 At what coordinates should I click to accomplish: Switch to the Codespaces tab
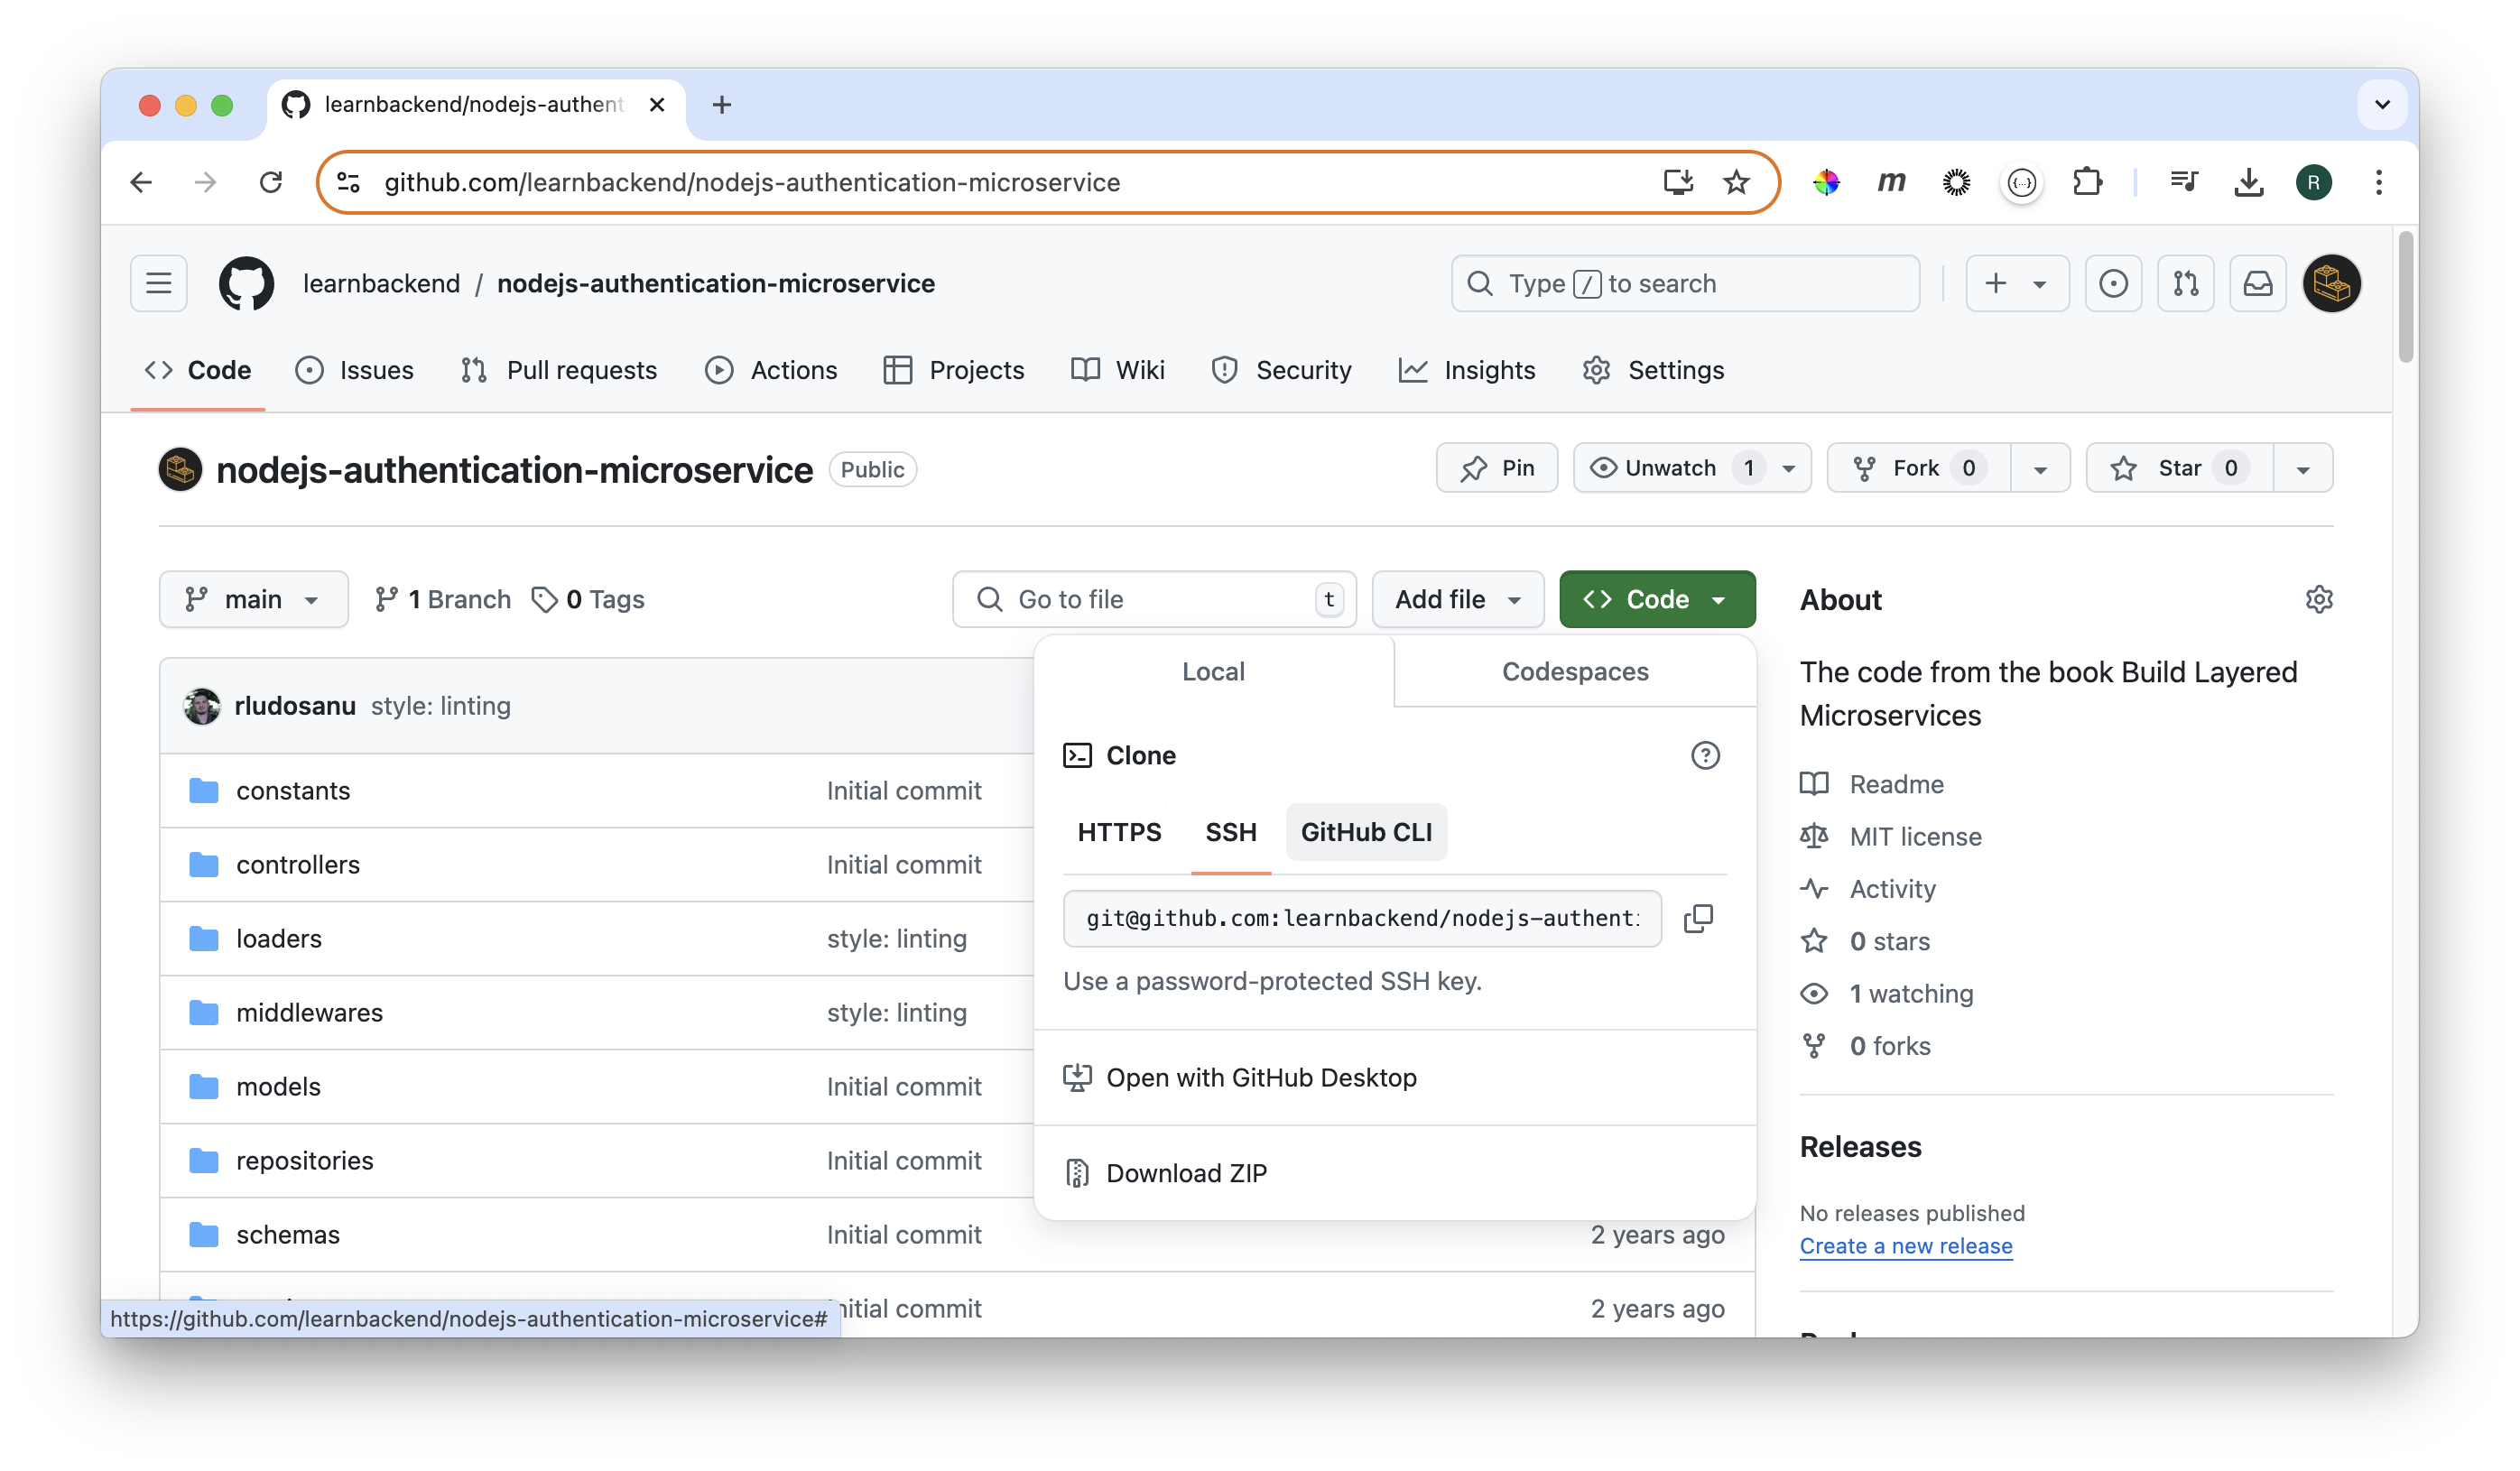1575,671
